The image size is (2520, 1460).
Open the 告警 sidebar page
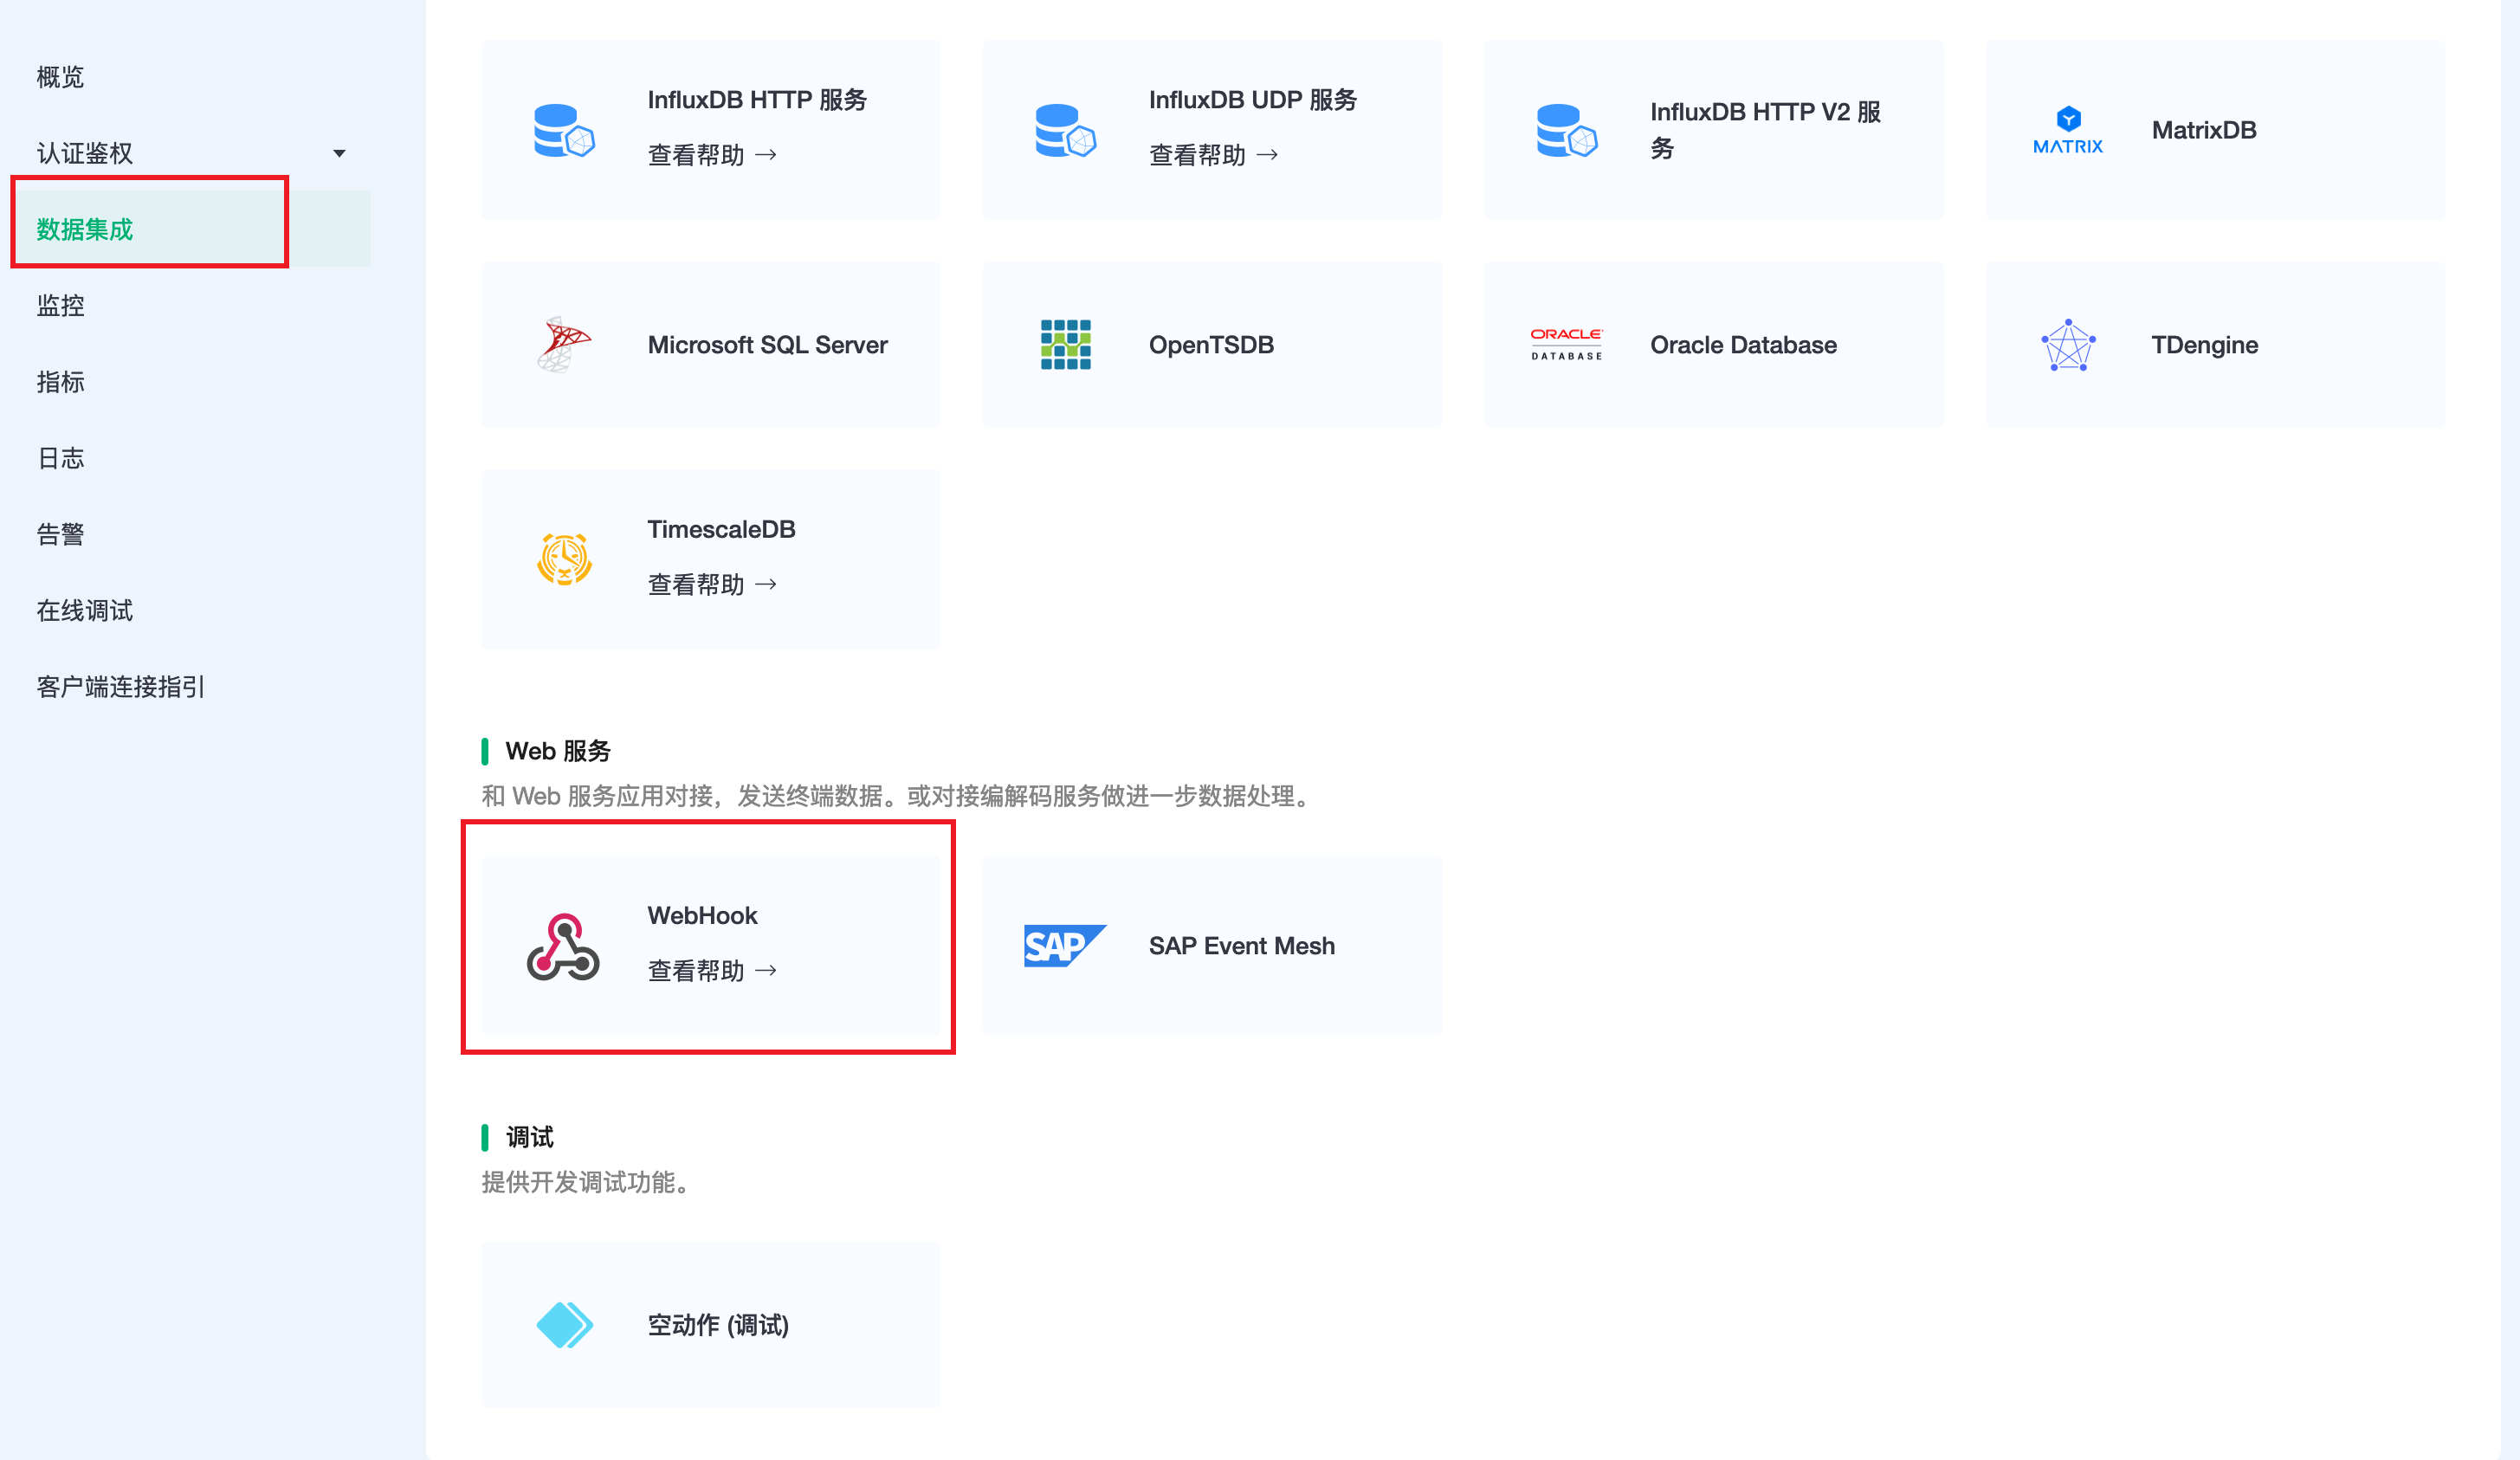(61, 535)
